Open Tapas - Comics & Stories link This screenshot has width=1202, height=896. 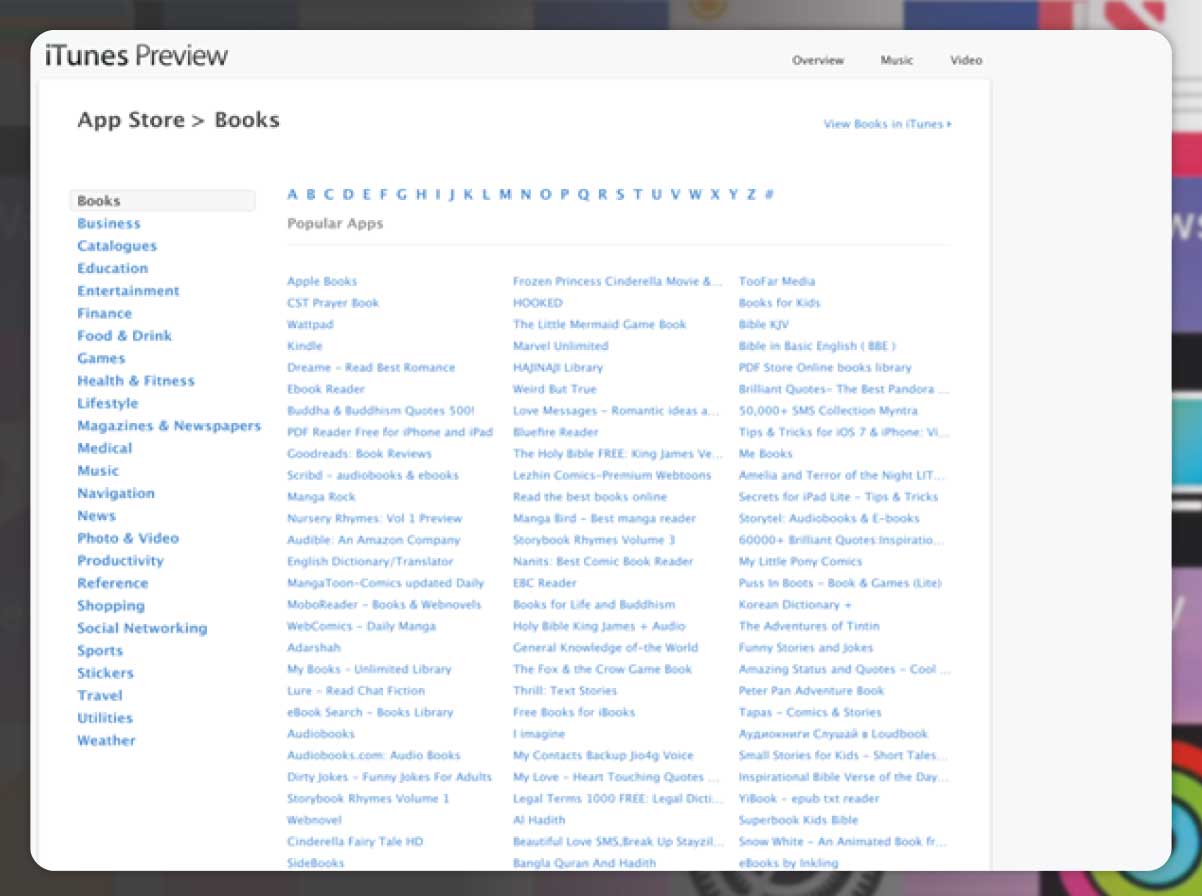pos(810,713)
